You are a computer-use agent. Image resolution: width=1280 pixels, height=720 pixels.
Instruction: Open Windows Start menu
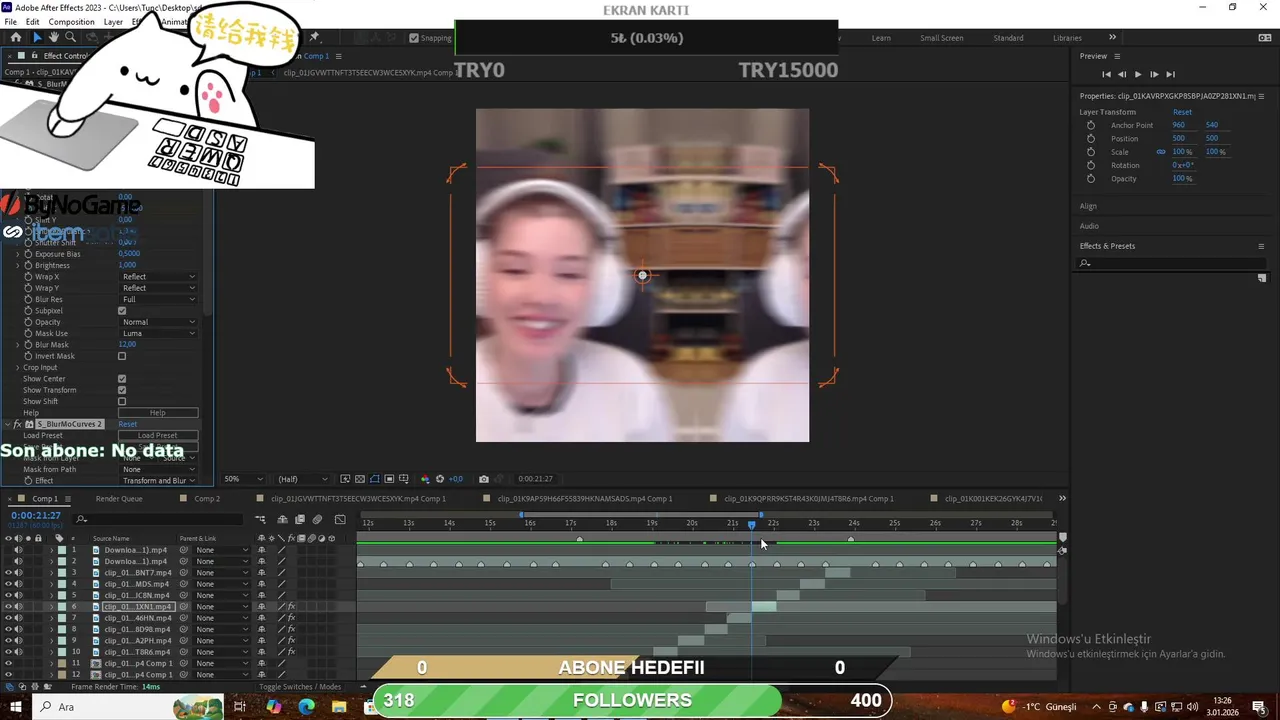pyautogui.click(x=15, y=706)
